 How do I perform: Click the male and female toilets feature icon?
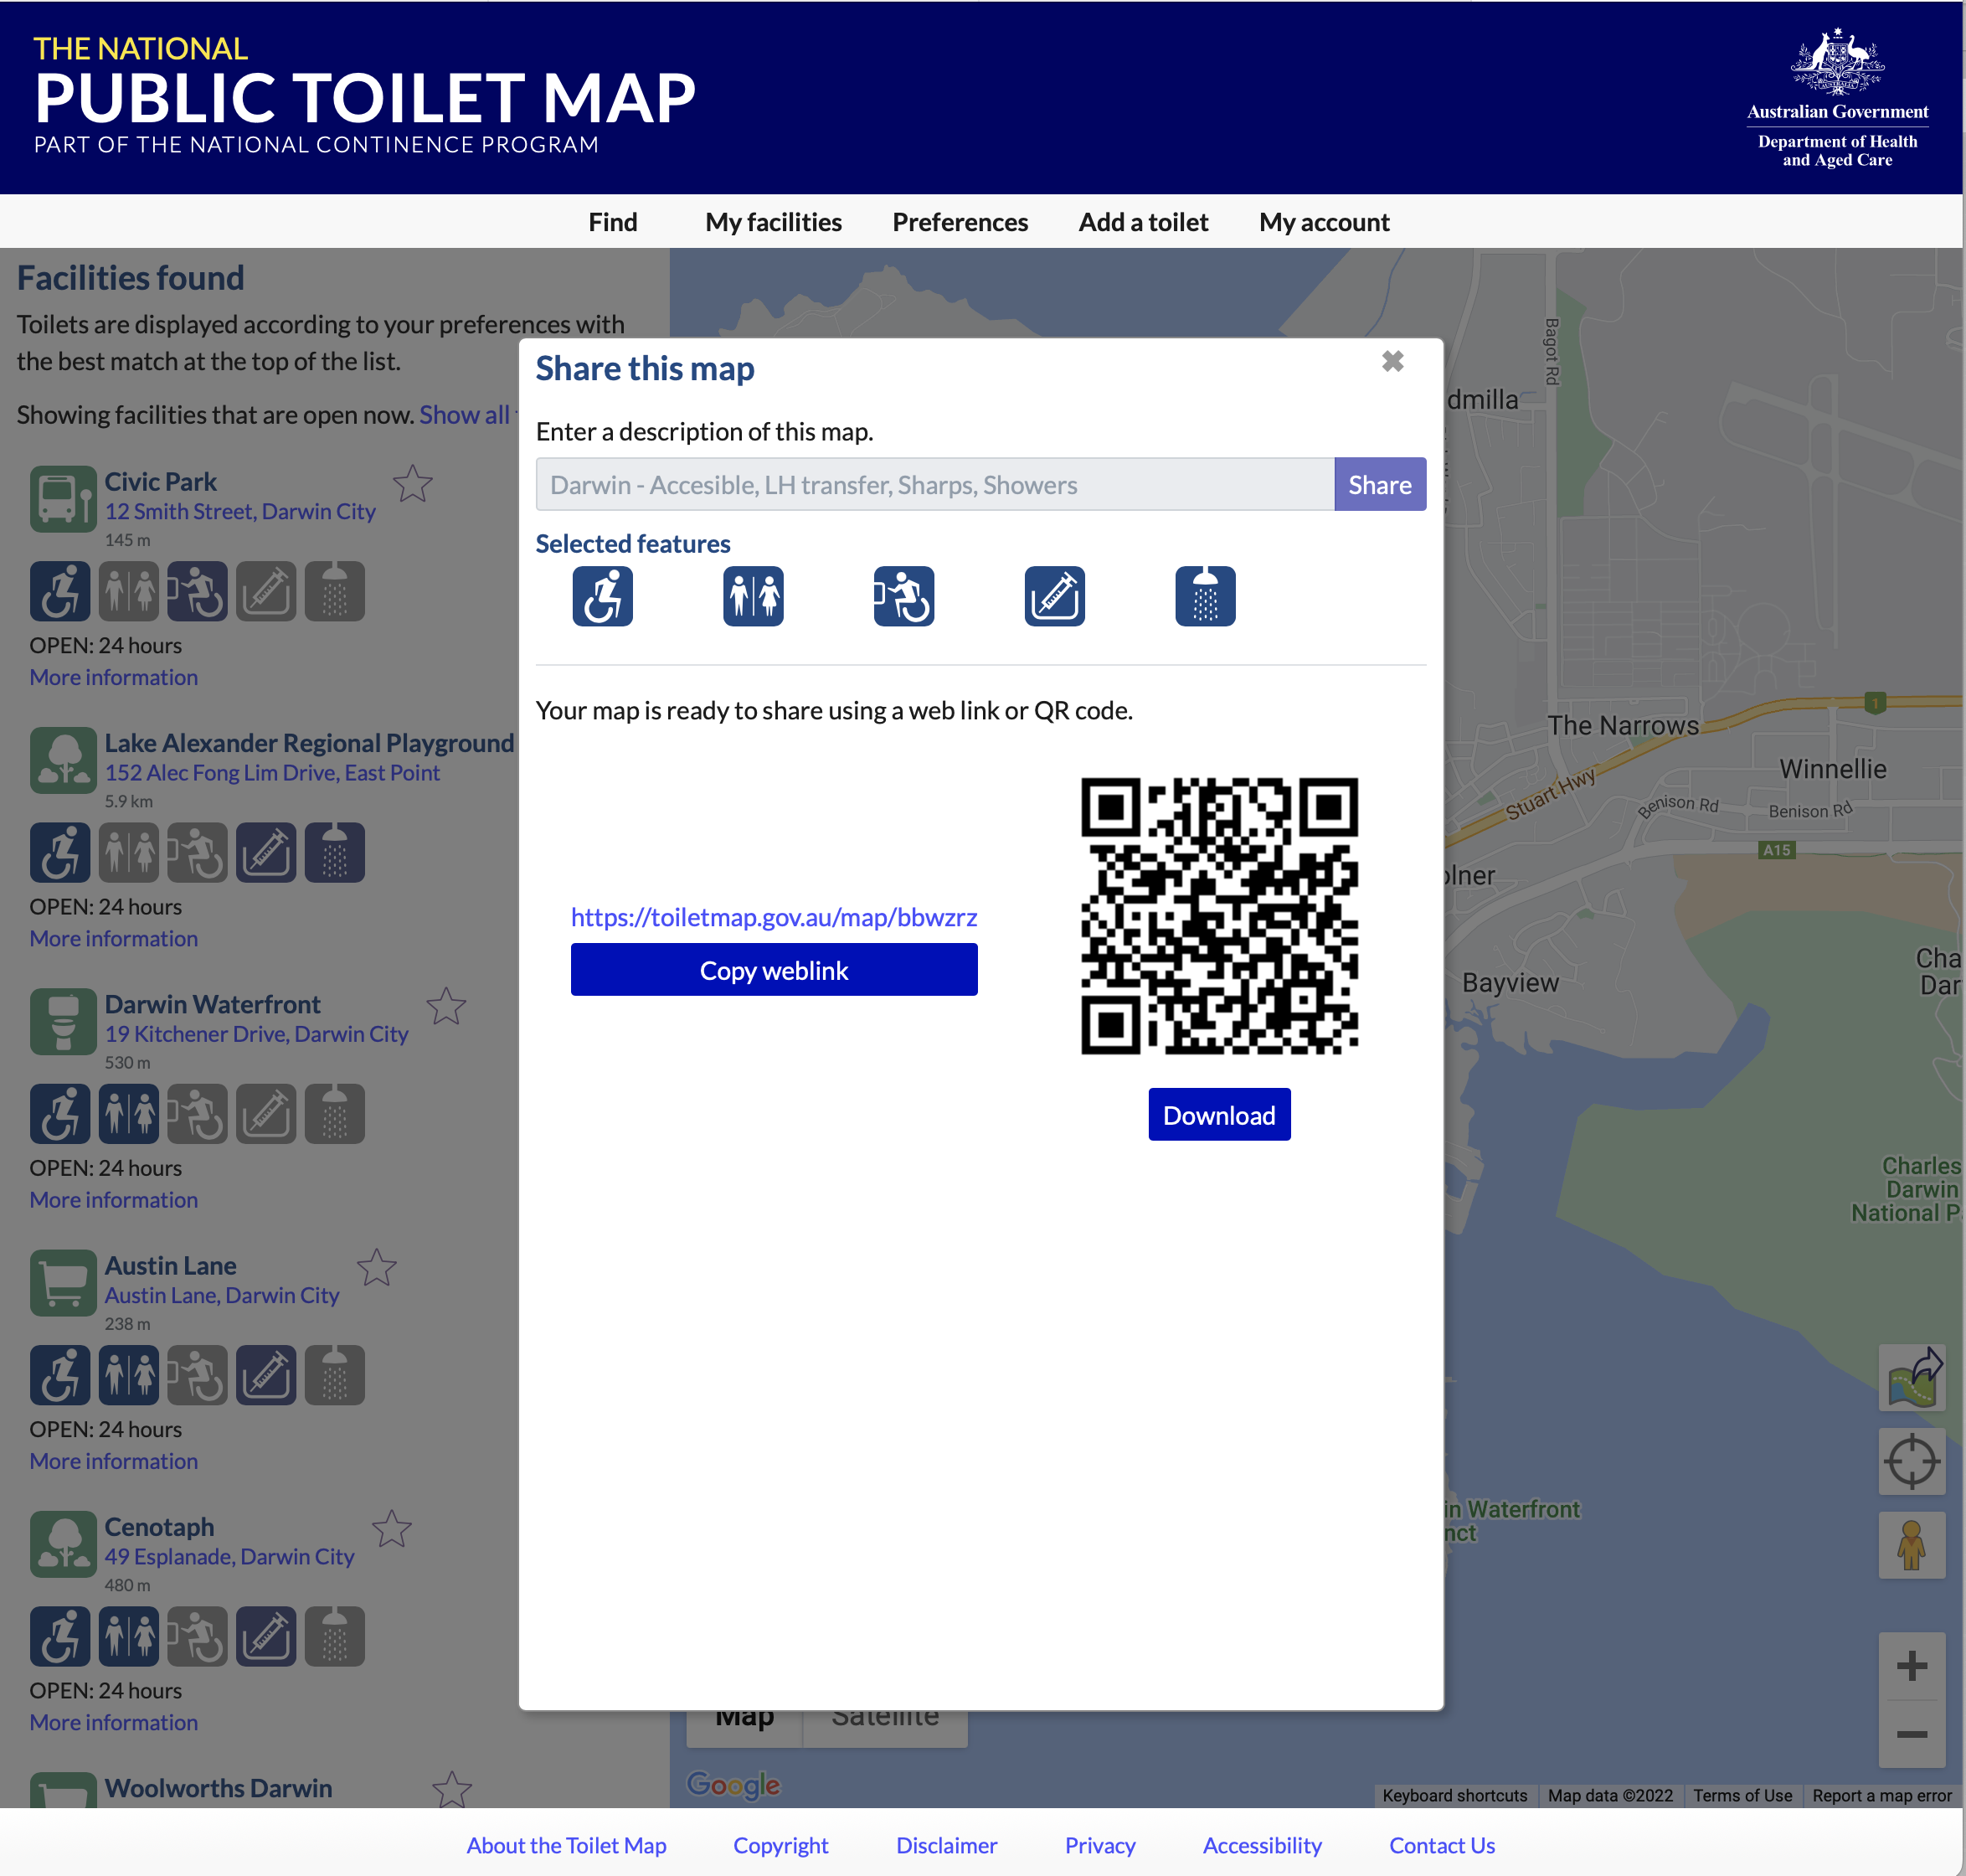(753, 596)
